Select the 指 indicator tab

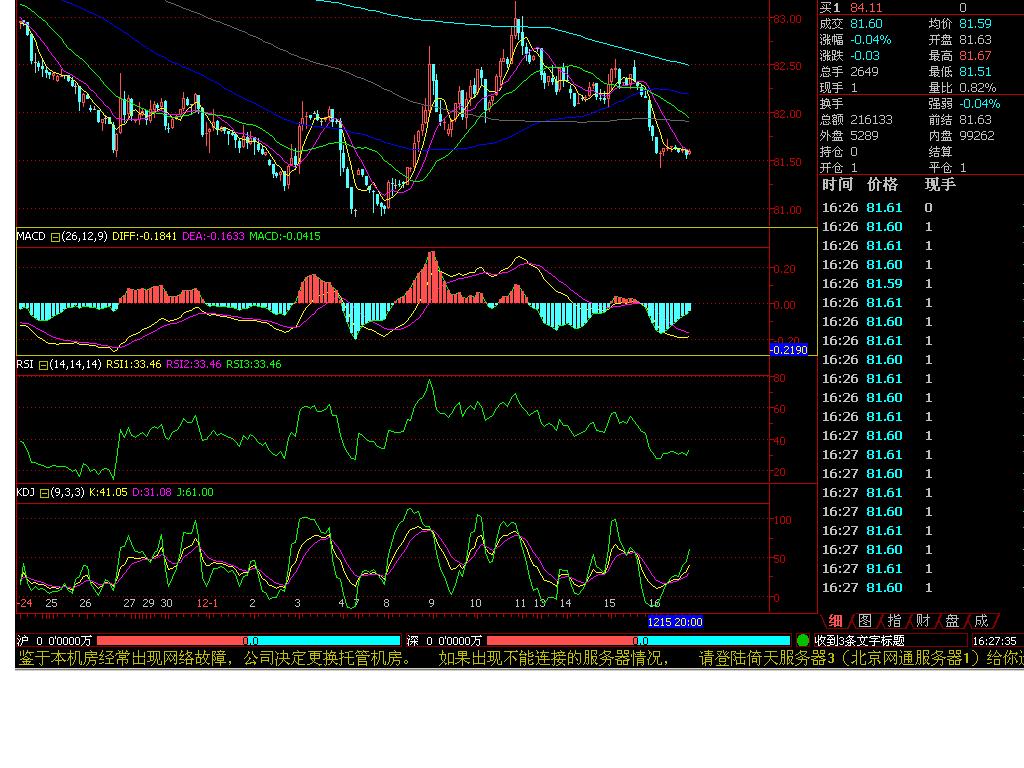click(894, 620)
